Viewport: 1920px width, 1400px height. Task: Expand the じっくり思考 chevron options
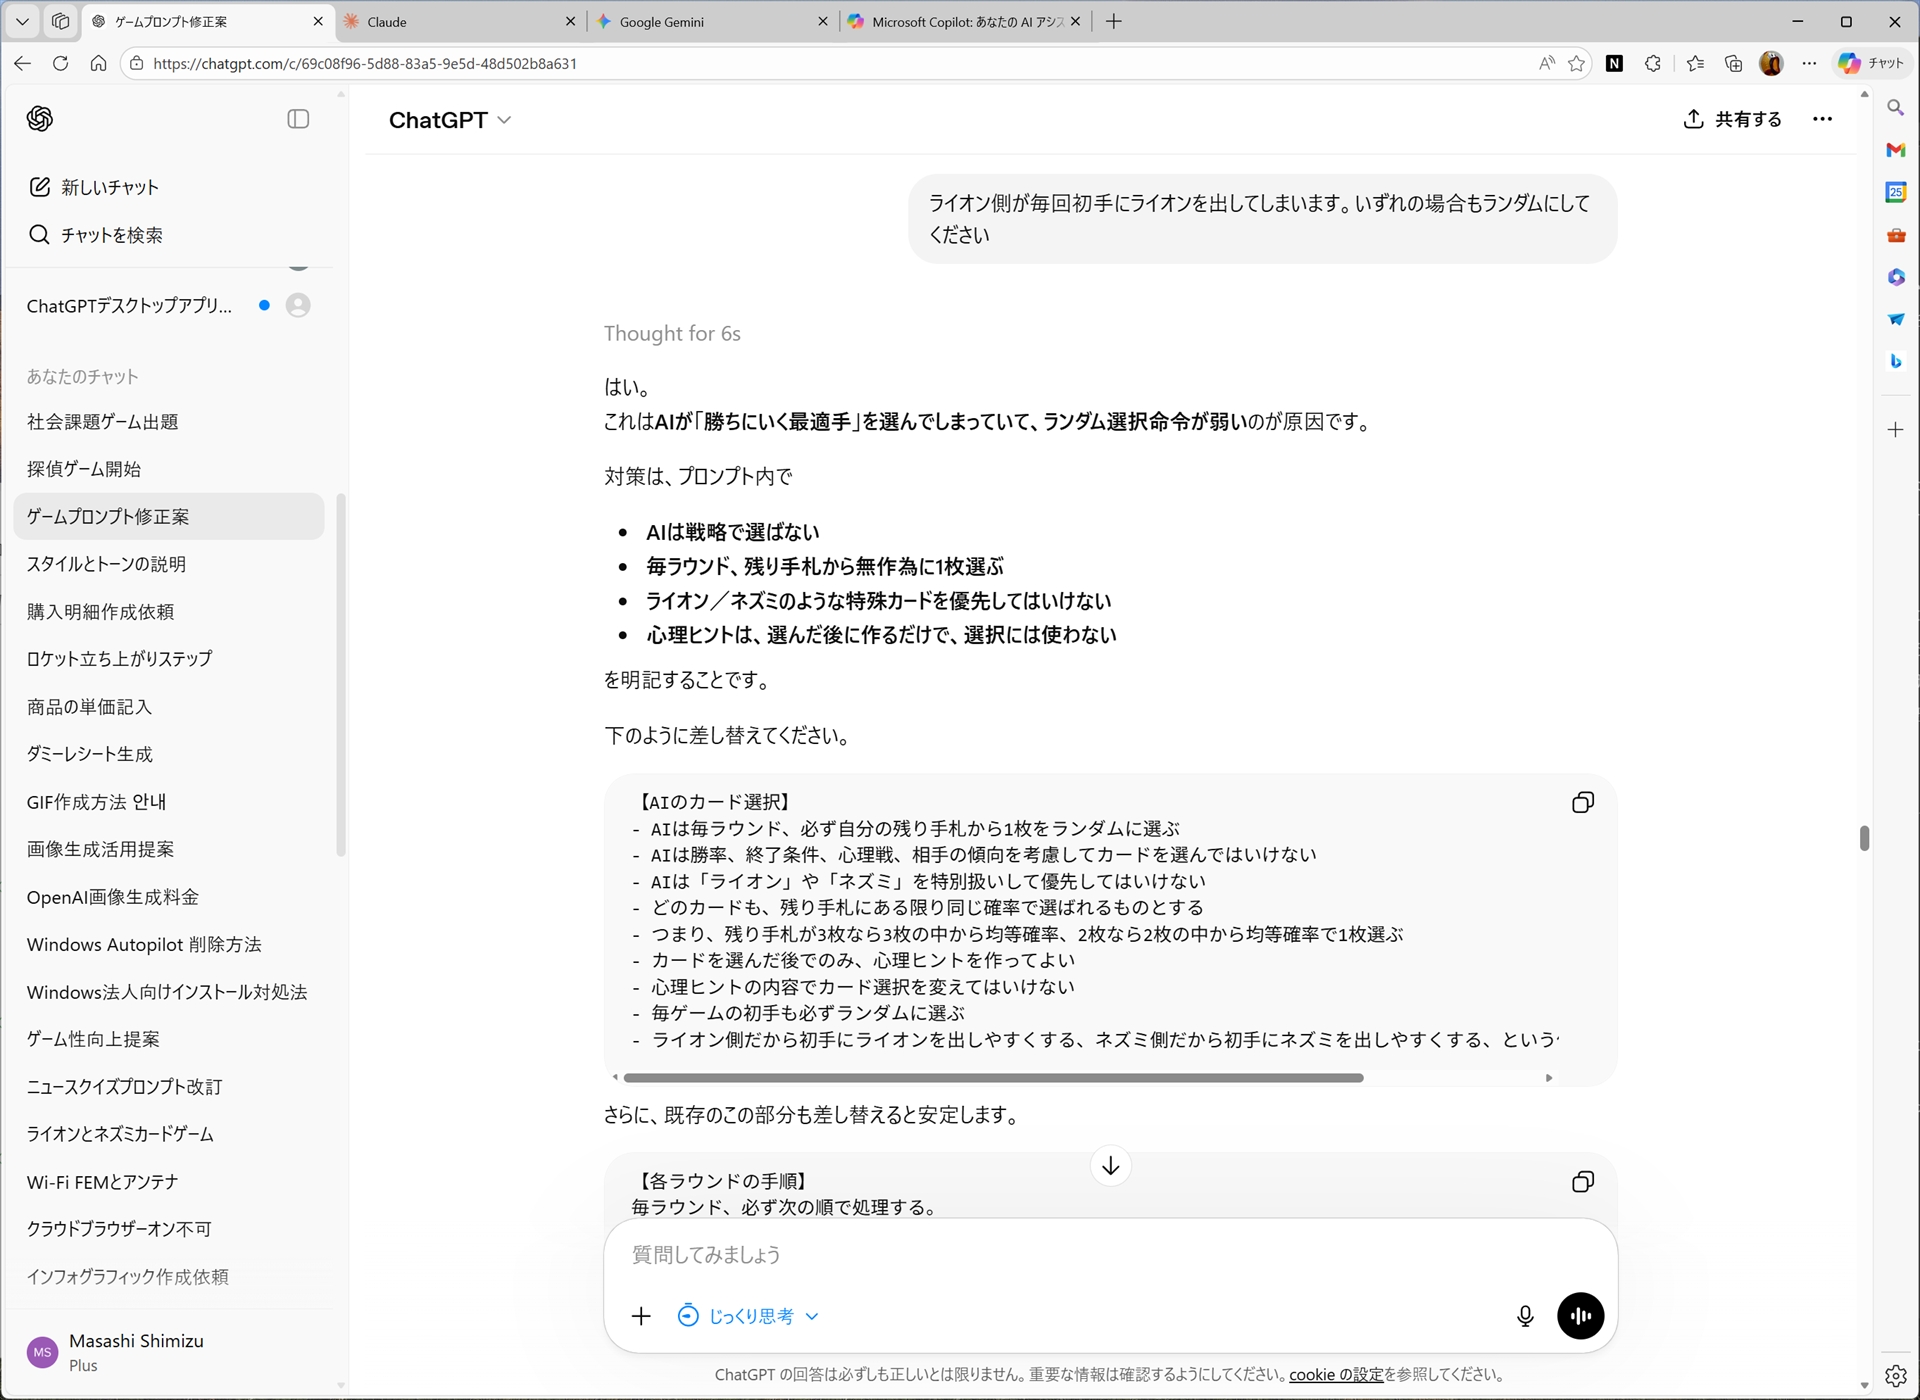point(810,1316)
